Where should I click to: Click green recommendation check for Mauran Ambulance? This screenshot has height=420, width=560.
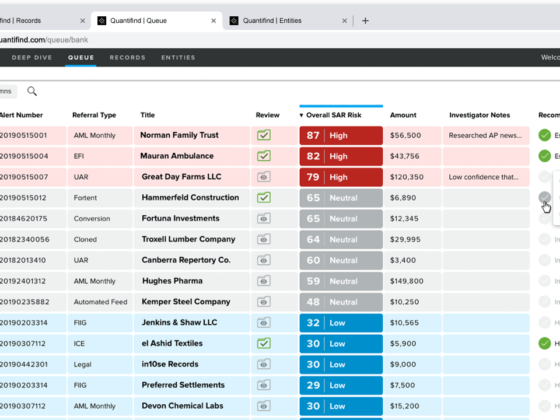coord(545,156)
